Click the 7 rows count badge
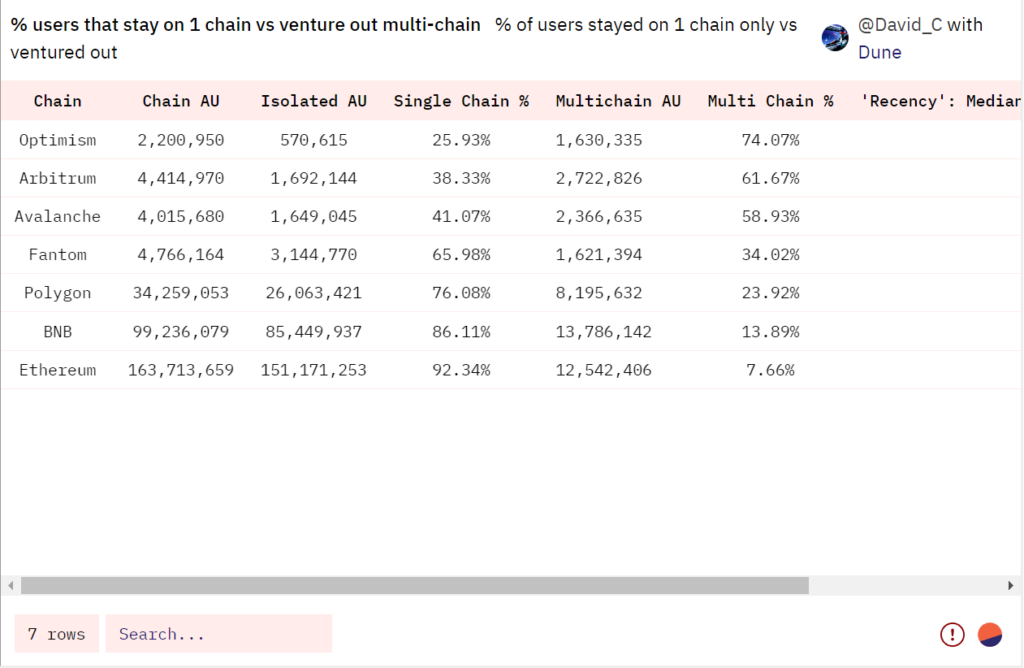Screen dimensions: 1024x668 pos(56,633)
